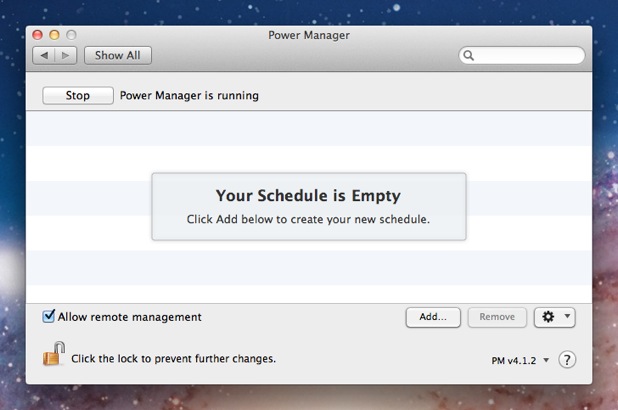The image size is (618, 410).
Task: Select the Your Schedule is Empty heading
Action: (308, 196)
